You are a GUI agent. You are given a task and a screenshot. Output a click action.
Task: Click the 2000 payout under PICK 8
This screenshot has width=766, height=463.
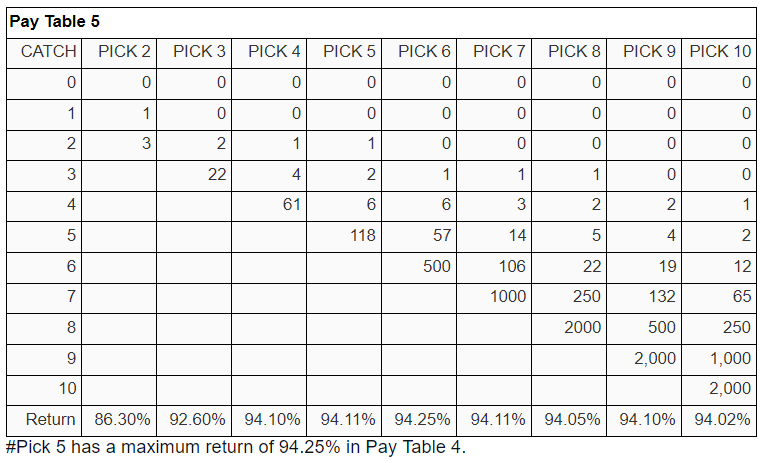coord(582,327)
